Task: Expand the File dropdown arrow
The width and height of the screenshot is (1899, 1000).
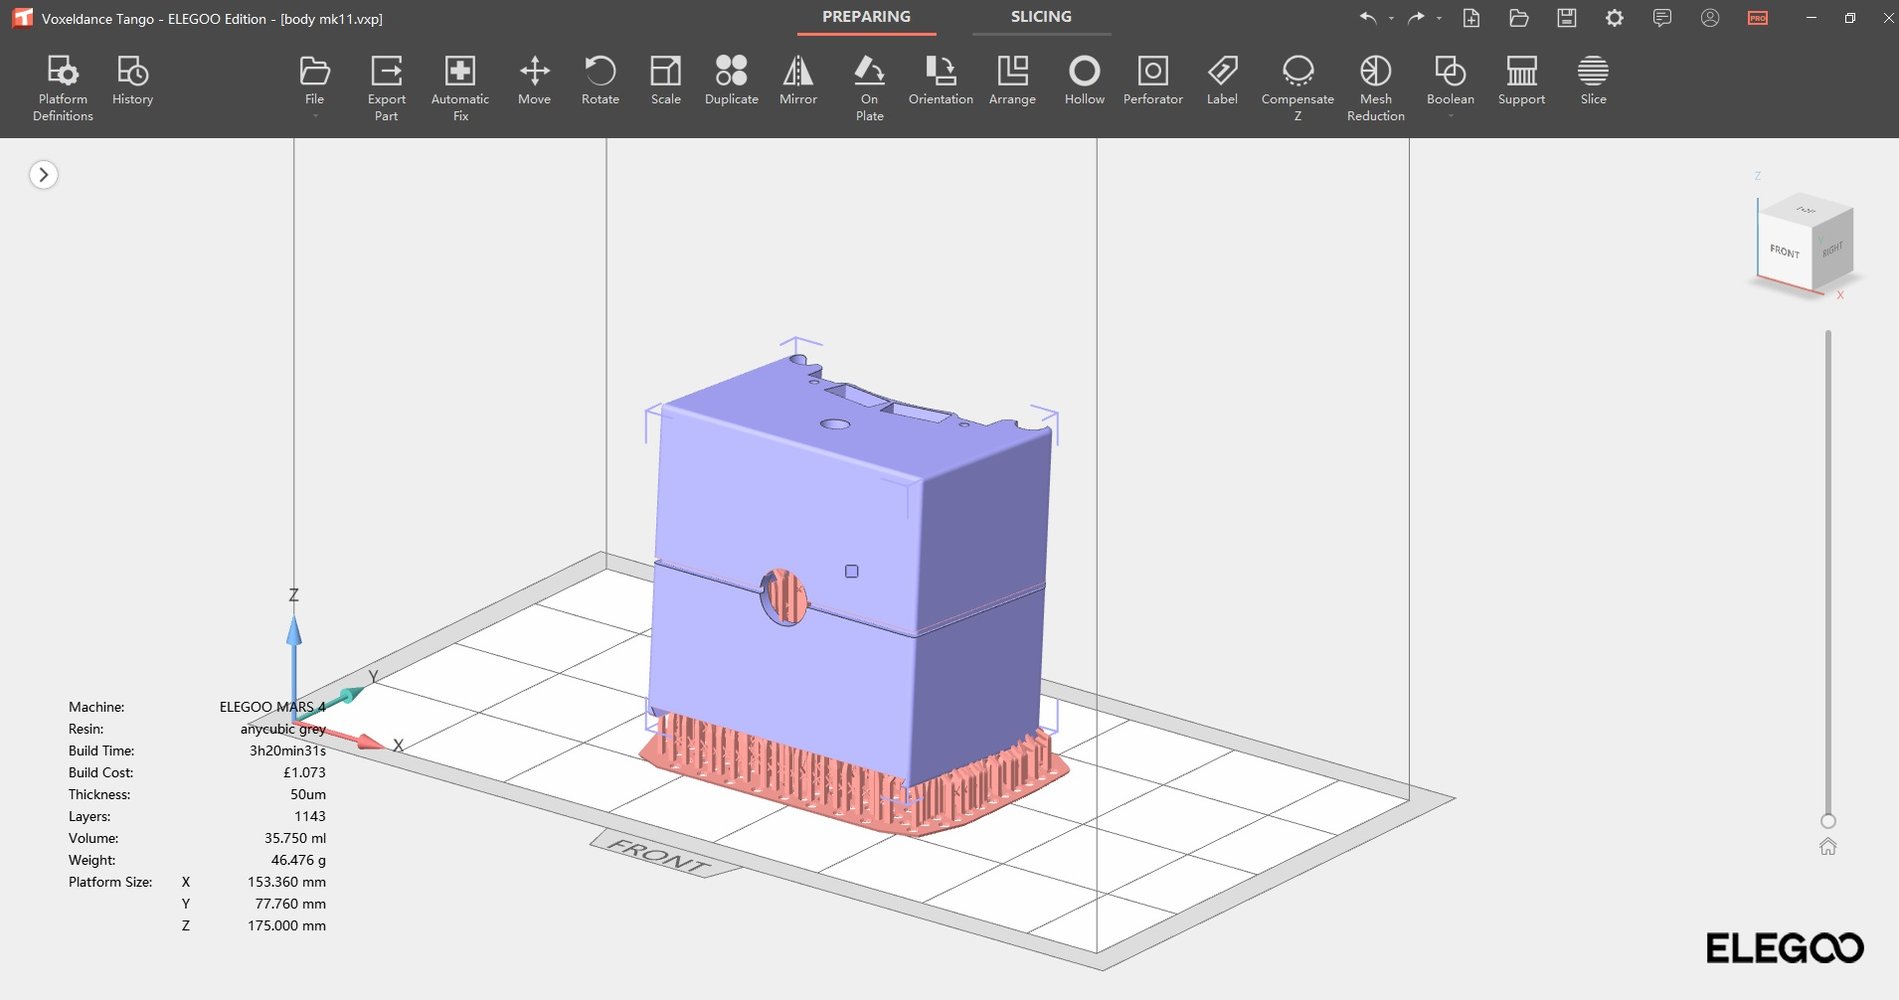Action: (315, 117)
